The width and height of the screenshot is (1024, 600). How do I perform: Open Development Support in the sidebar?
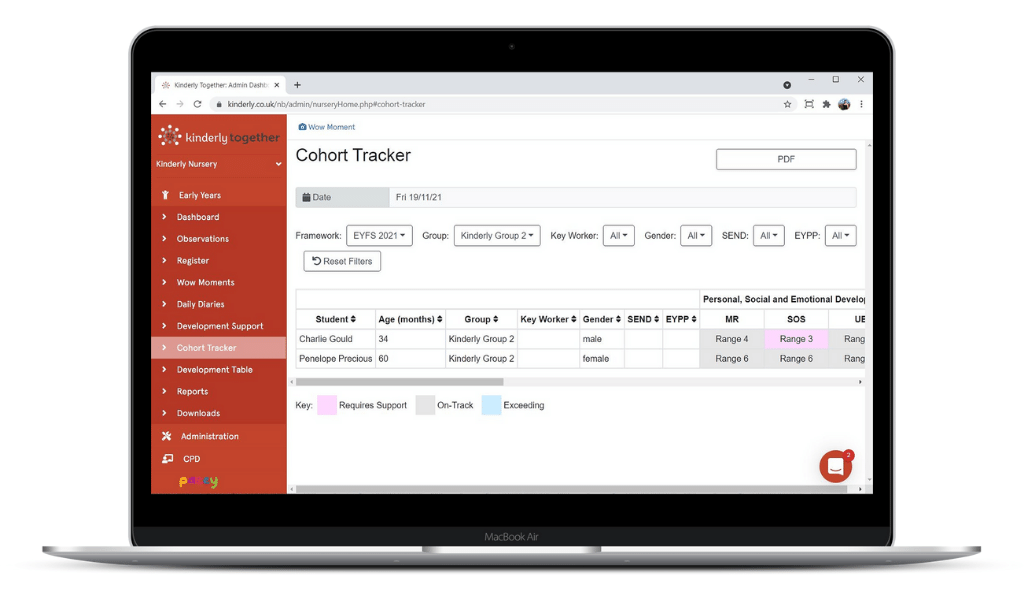coord(219,326)
